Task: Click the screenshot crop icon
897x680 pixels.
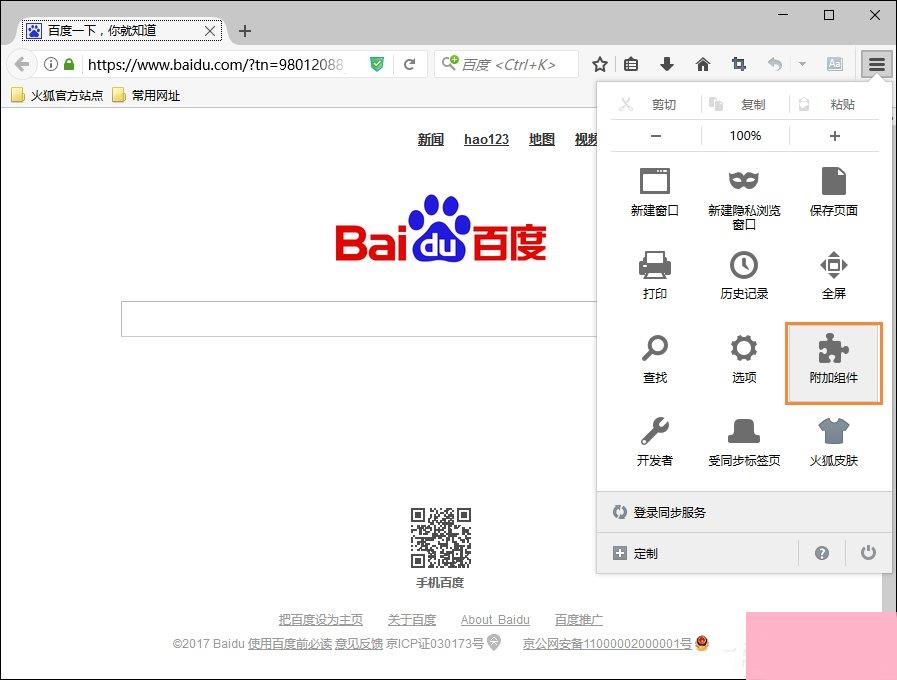Action: tap(739, 64)
